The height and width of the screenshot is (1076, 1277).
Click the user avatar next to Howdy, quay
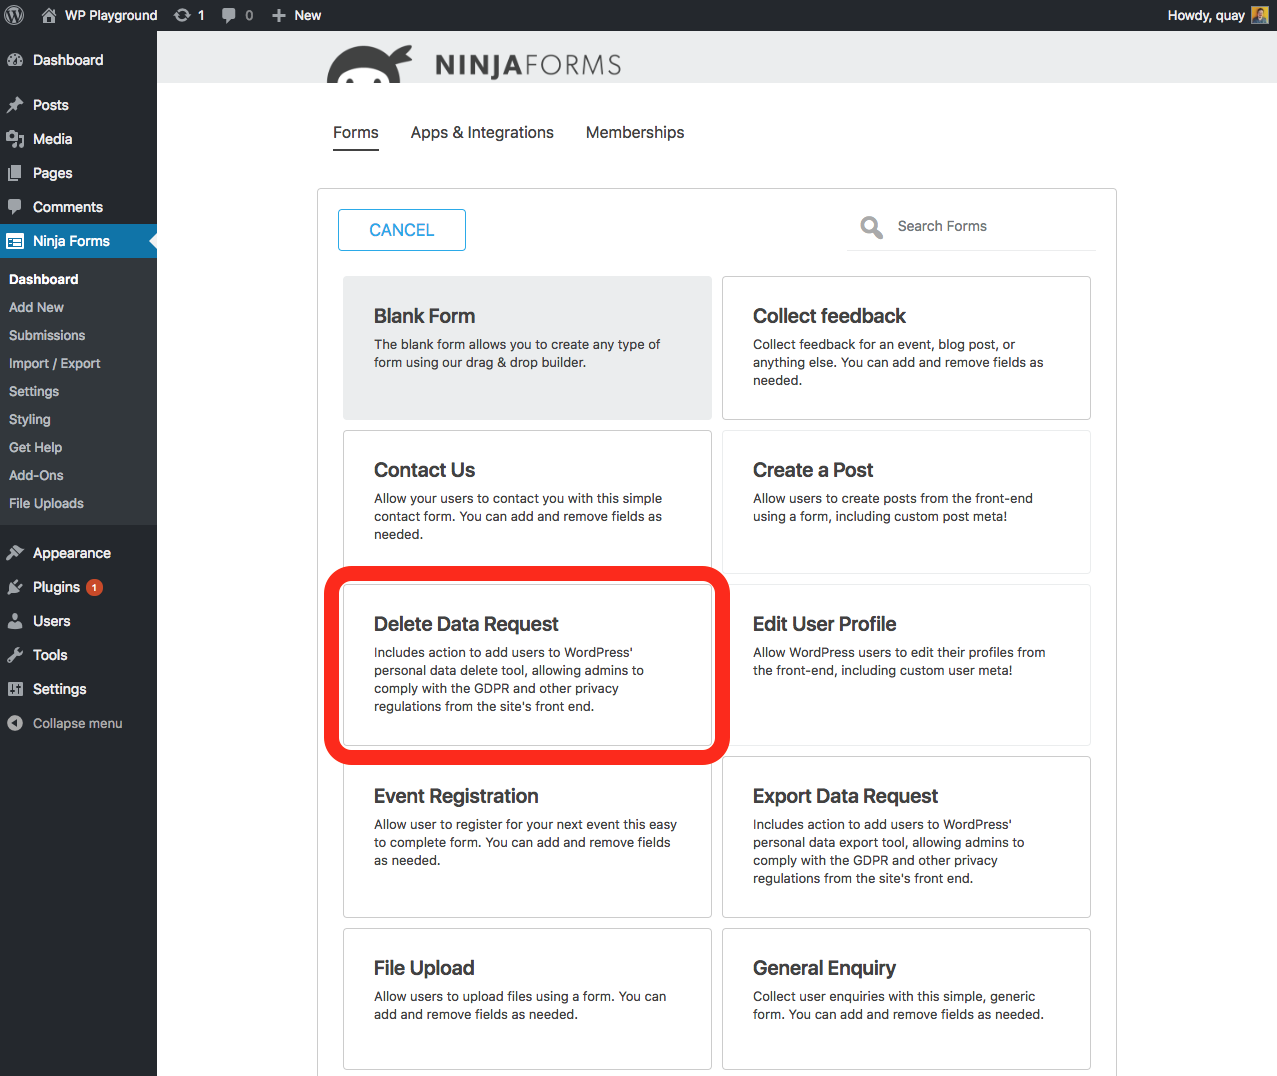(1260, 15)
